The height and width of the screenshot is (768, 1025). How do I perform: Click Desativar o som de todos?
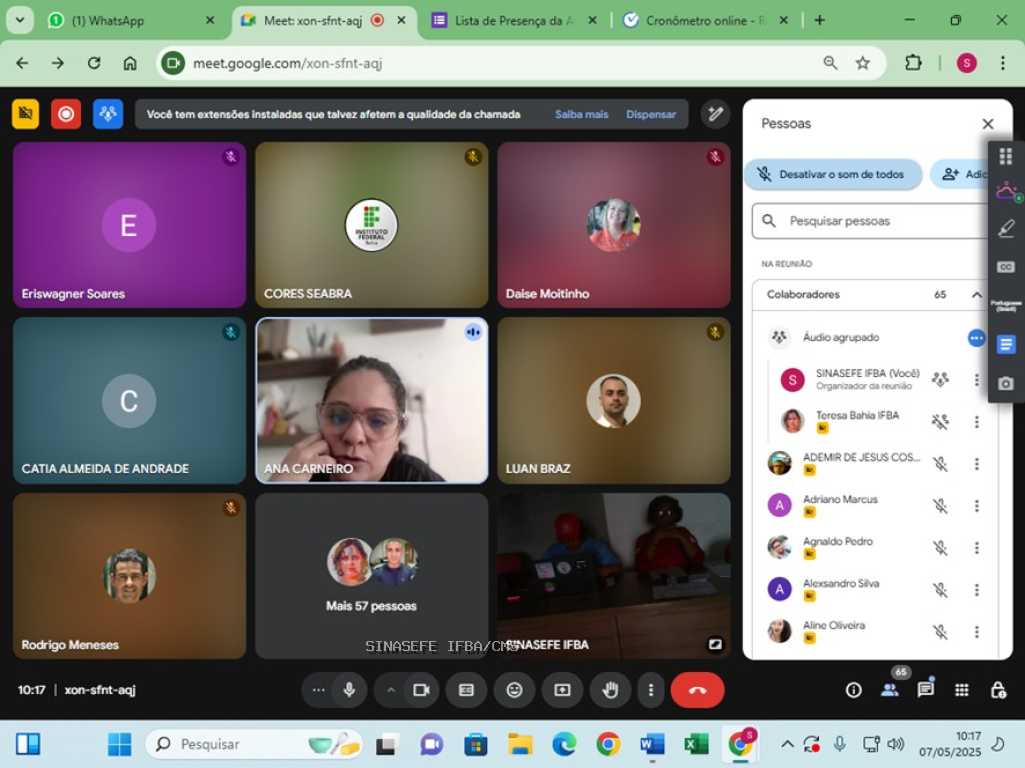pyautogui.click(x=833, y=175)
